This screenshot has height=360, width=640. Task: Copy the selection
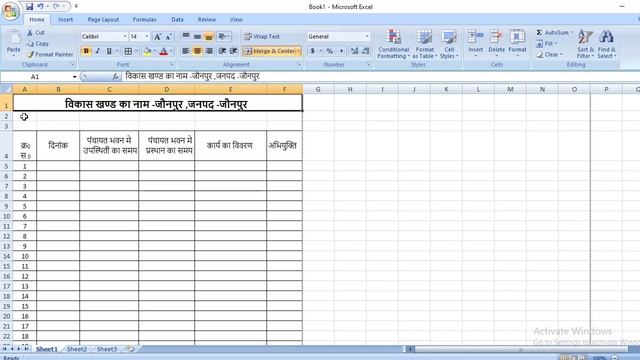click(x=38, y=43)
